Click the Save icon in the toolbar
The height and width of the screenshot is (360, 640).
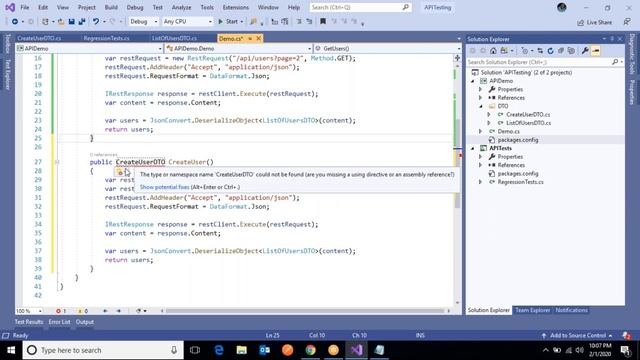tap(71, 22)
